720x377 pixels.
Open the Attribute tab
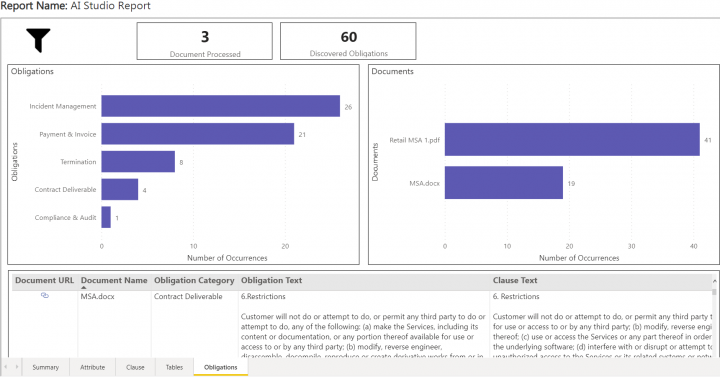coord(92,367)
